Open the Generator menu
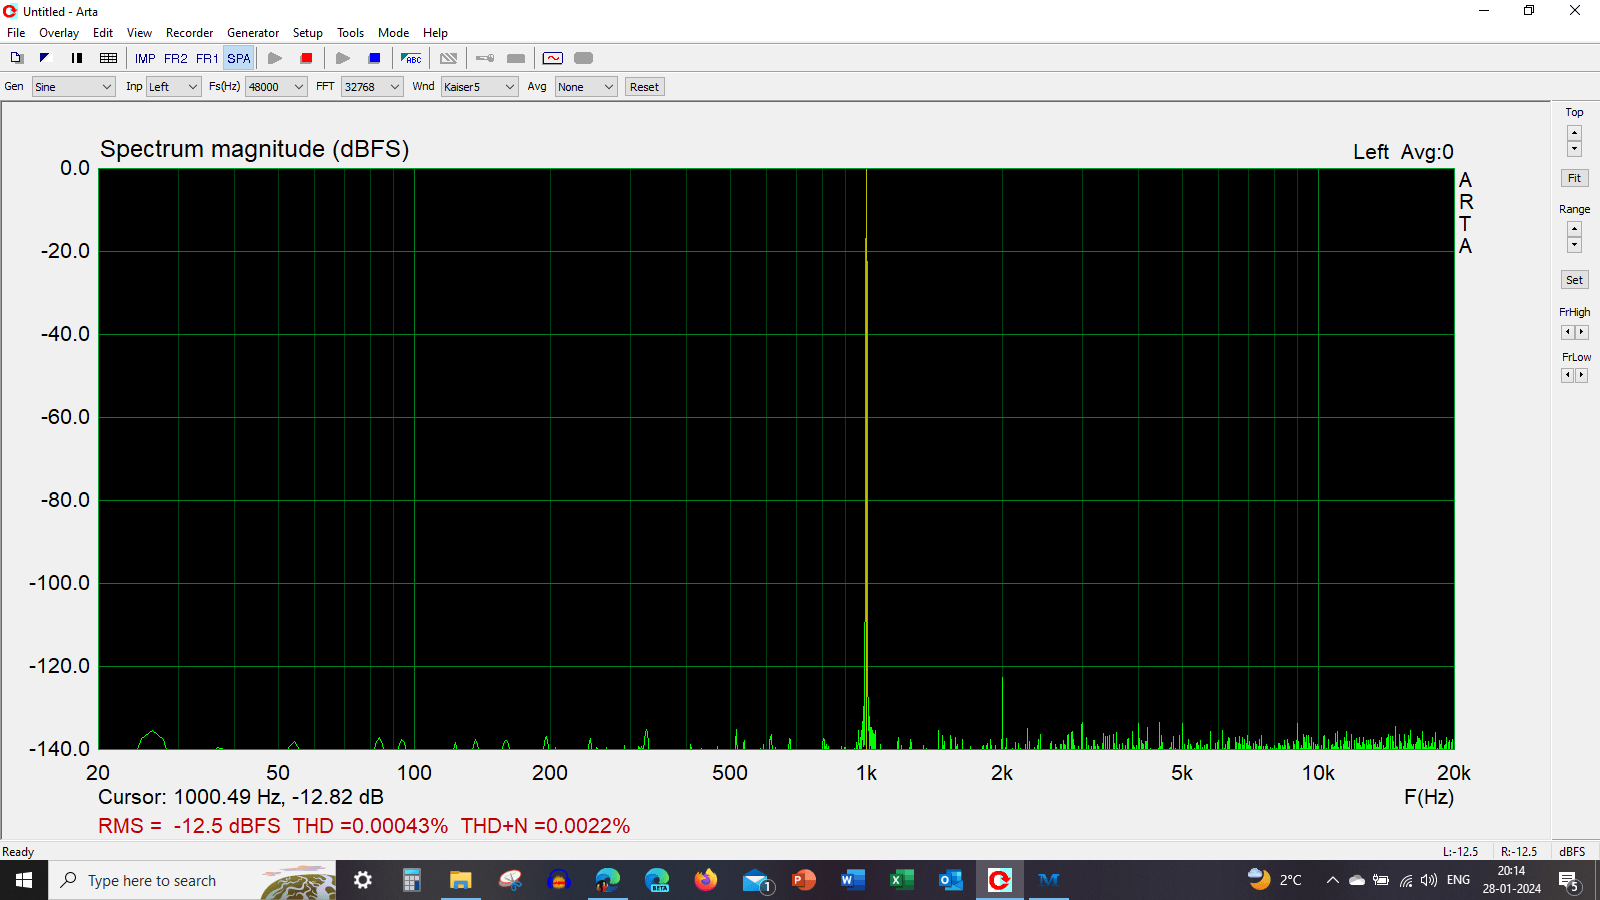1600x900 pixels. coord(253,33)
